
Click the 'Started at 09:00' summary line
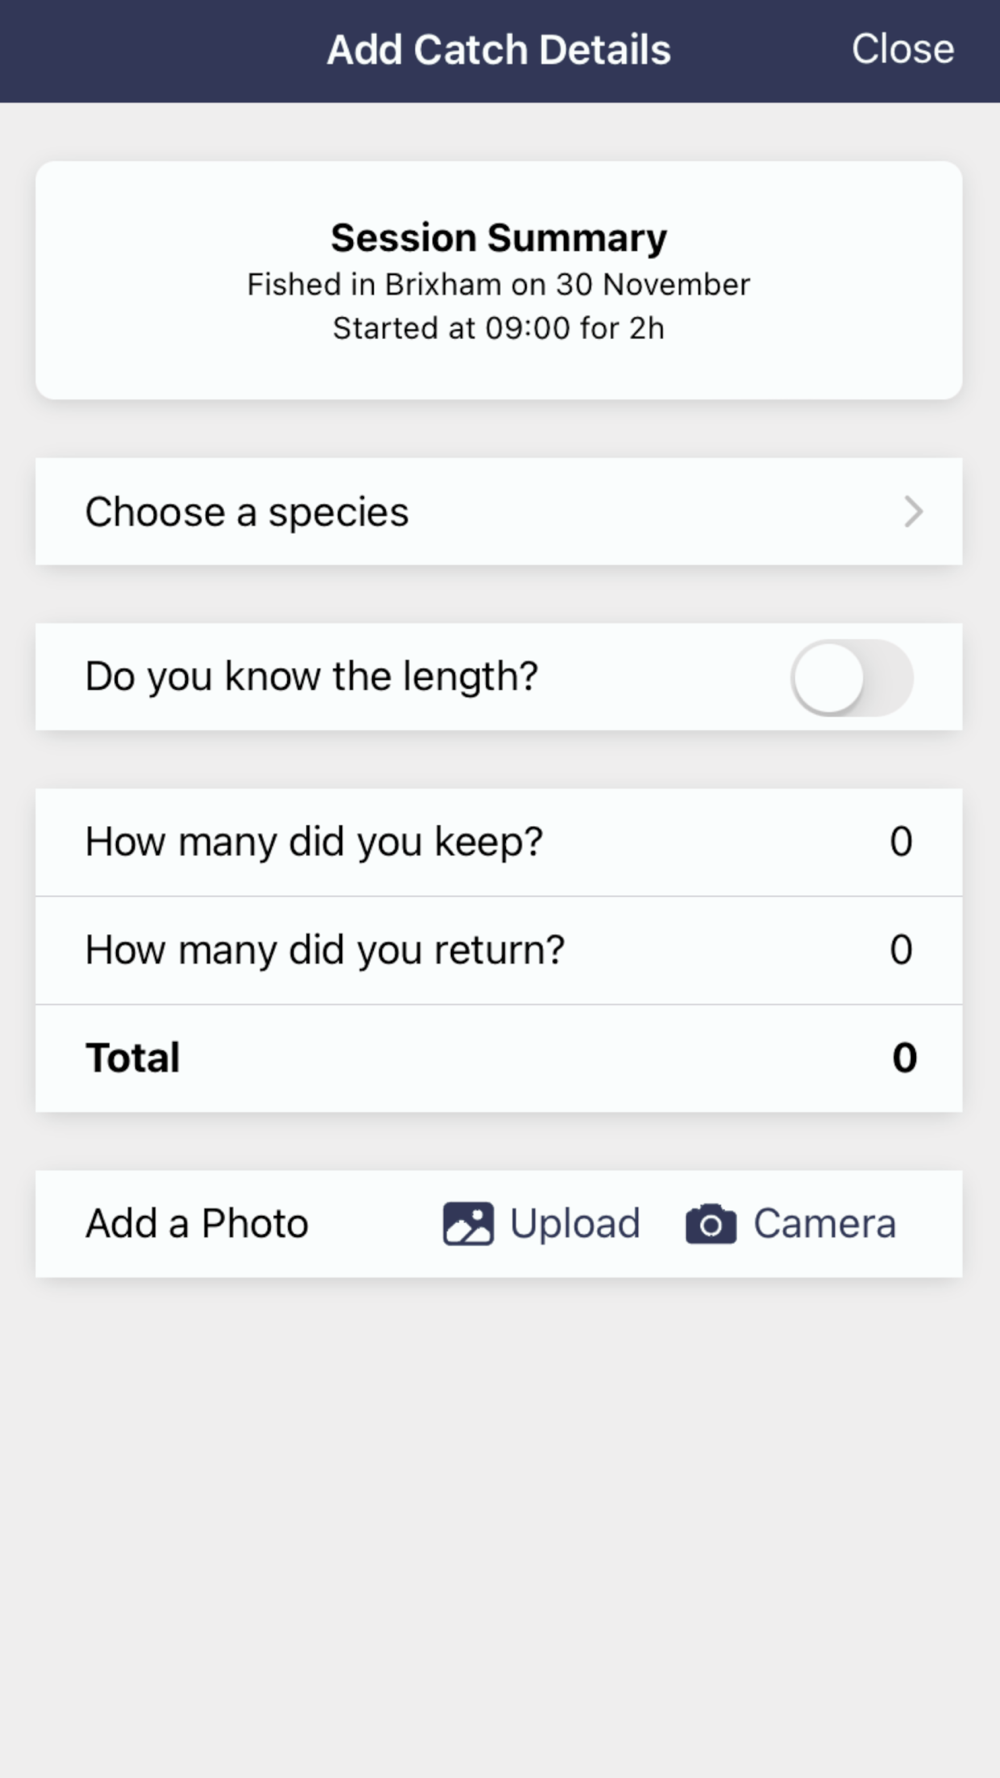pyautogui.click(x=499, y=328)
